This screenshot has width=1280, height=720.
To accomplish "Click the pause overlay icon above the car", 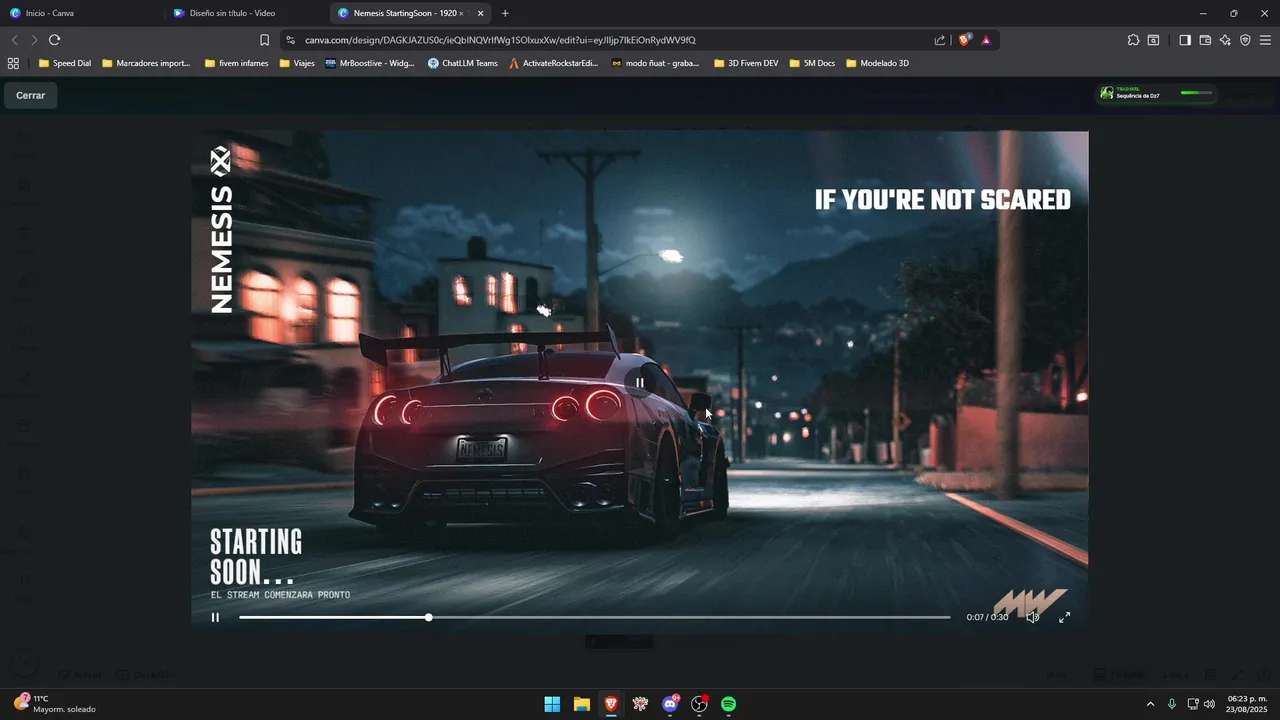I will 640,382.
